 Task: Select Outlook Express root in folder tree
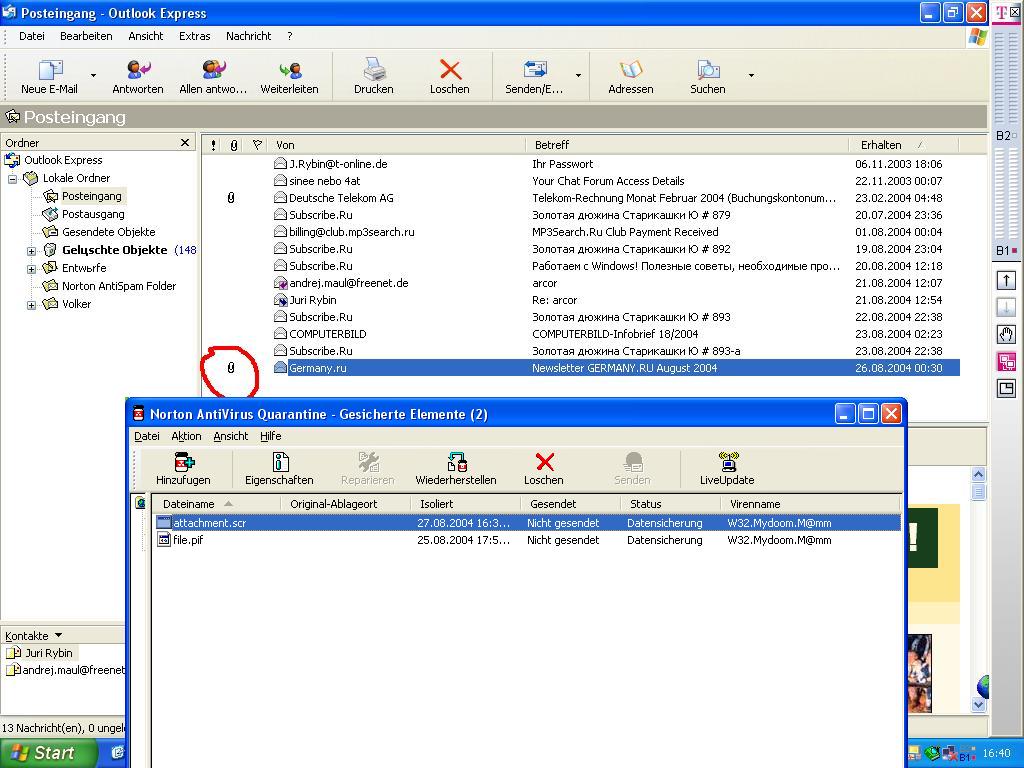63,160
